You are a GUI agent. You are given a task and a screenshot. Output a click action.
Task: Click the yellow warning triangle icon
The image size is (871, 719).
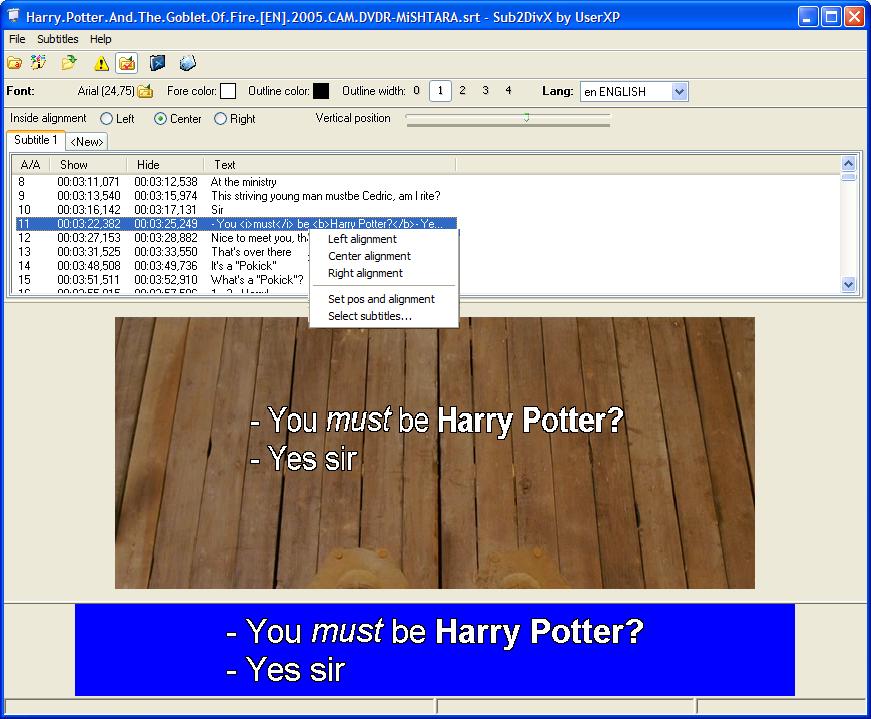coord(101,63)
